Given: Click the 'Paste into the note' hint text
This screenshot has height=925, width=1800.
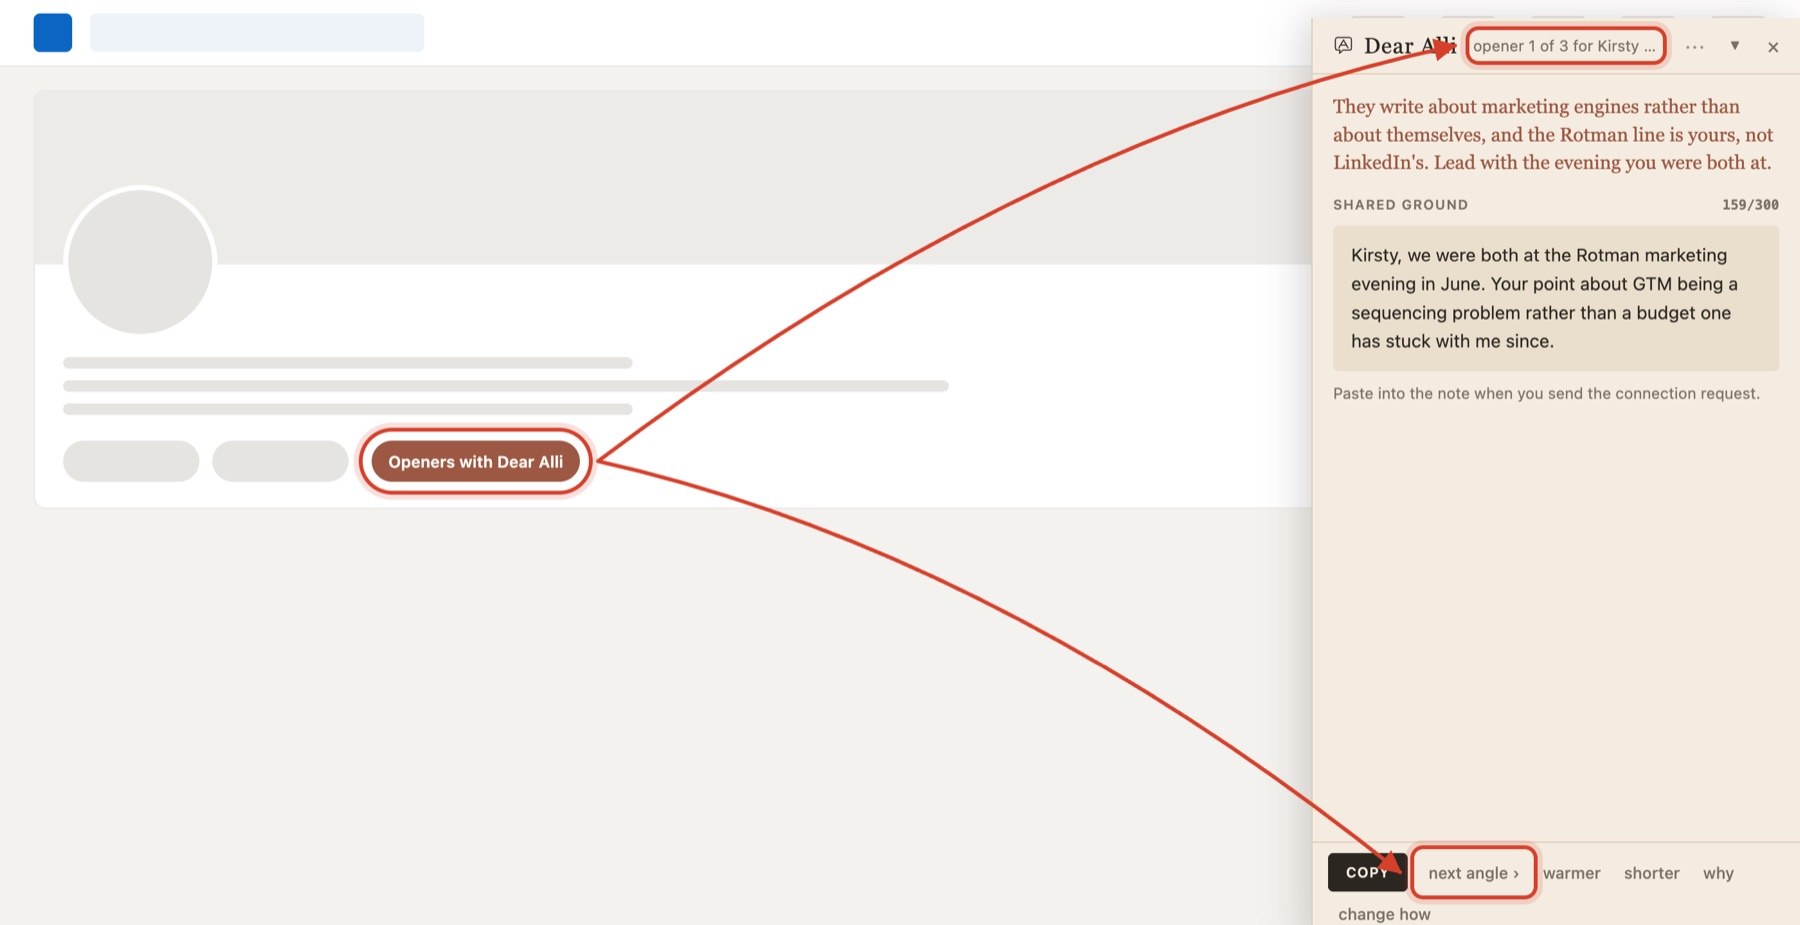Looking at the screenshot, I should (x=1546, y=394).
